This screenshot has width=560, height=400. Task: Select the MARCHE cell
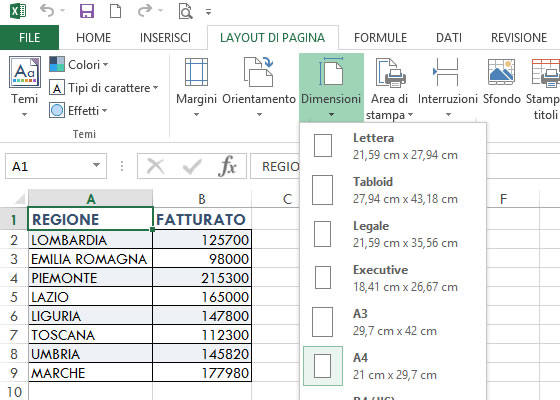click(x=91, y=373)
